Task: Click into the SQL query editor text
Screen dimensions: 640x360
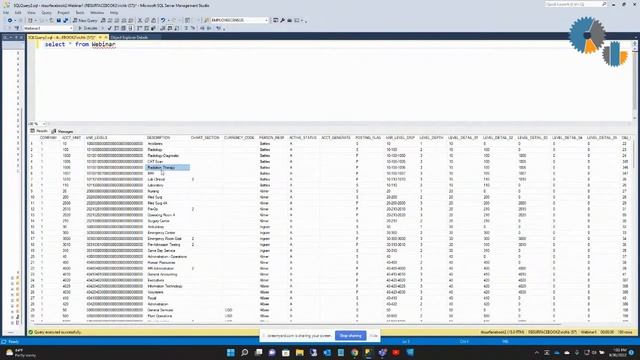Action: point(80,44)
